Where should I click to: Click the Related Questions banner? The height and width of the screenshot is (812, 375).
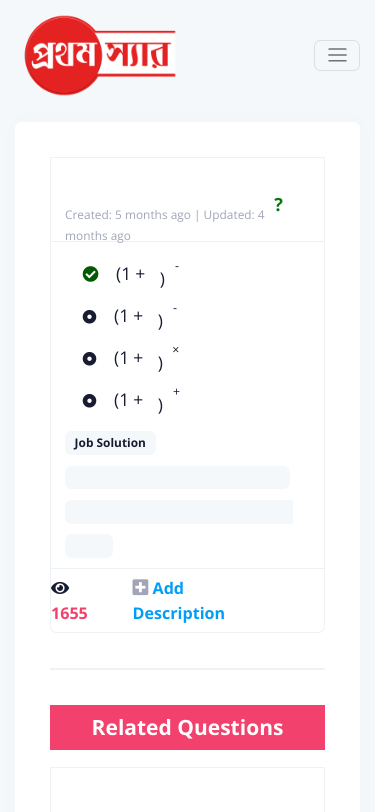point(188,727)
